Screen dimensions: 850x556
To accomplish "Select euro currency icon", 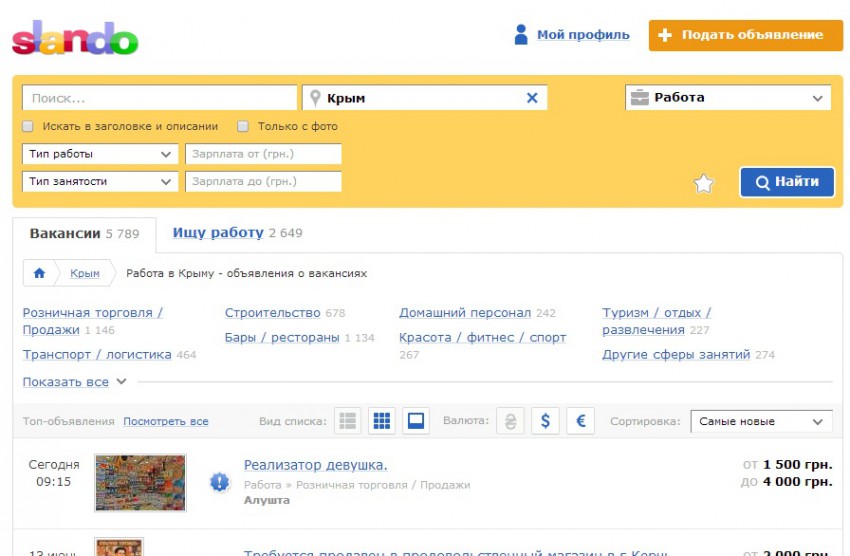I will point(580,421).
